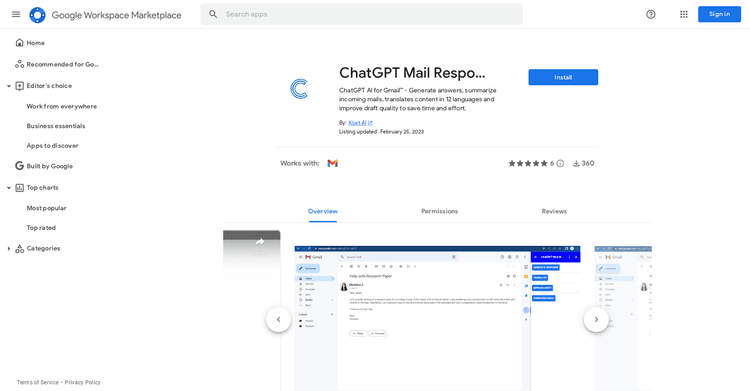This screenshot has width=750, height=391.
Task: Collapse the Editor's choice section
Action: [9, 86]
